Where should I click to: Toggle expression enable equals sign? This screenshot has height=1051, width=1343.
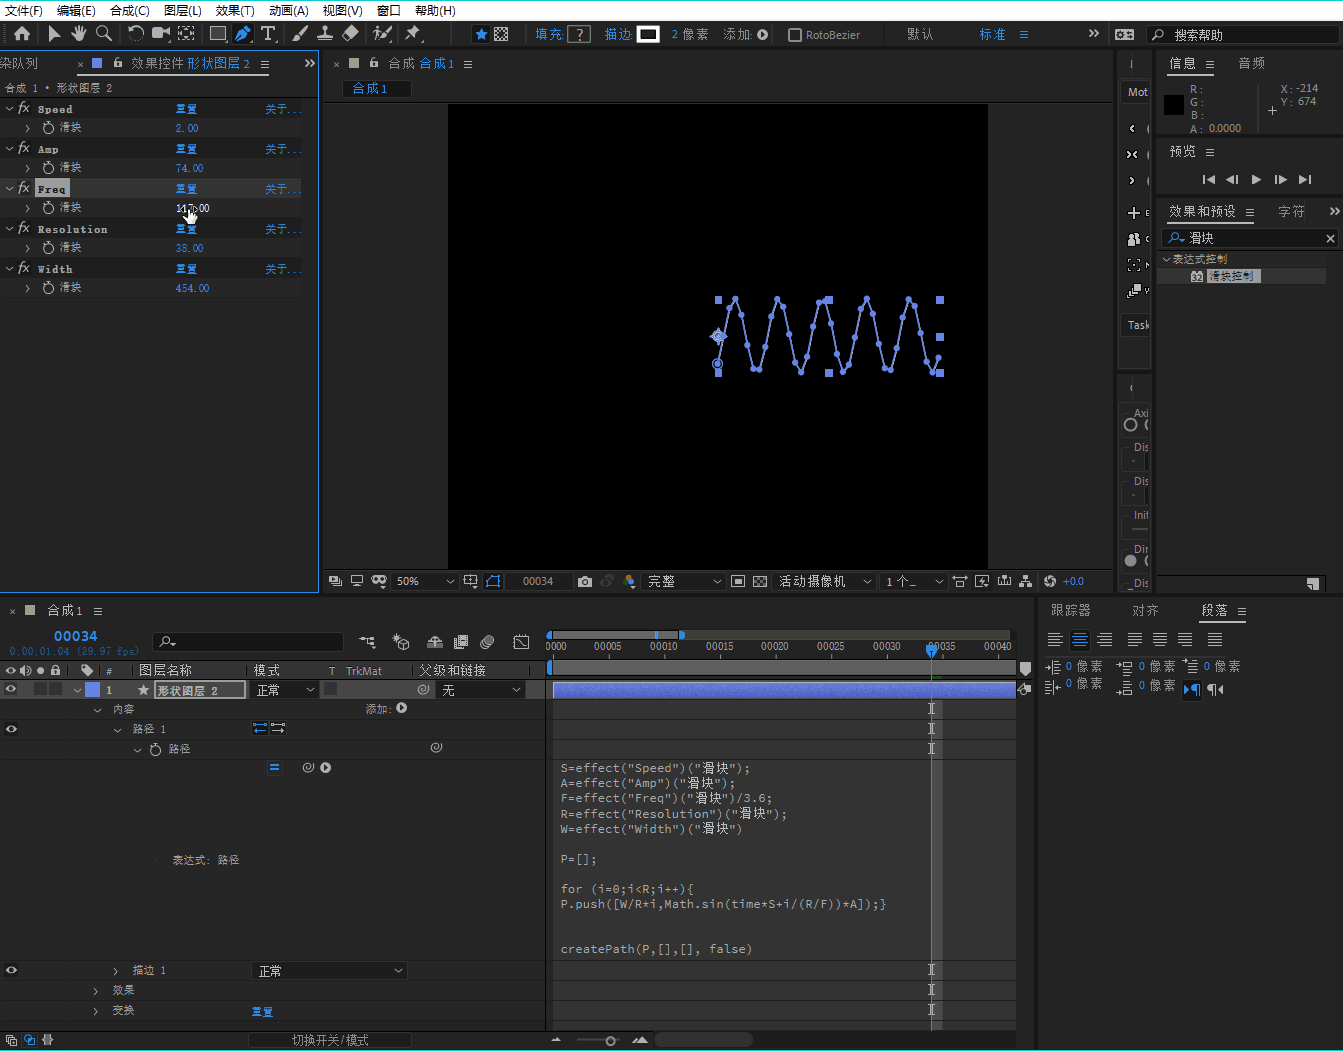(x=274, y=768)
